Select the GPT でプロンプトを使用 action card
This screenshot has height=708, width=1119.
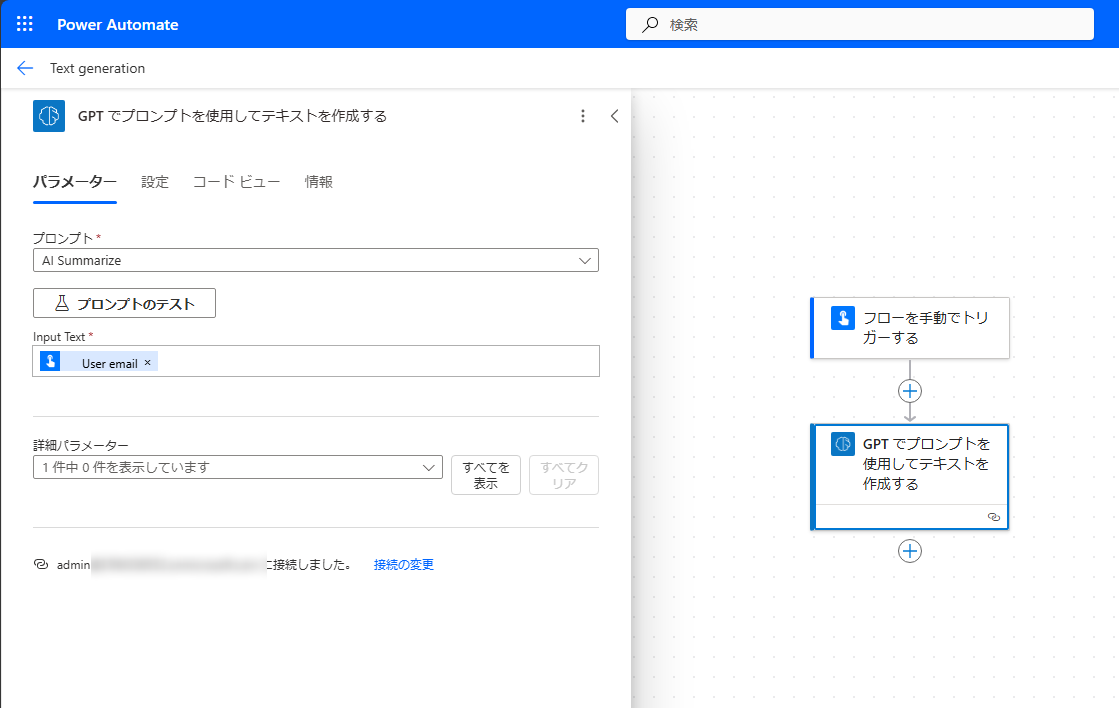click(910, 477)
